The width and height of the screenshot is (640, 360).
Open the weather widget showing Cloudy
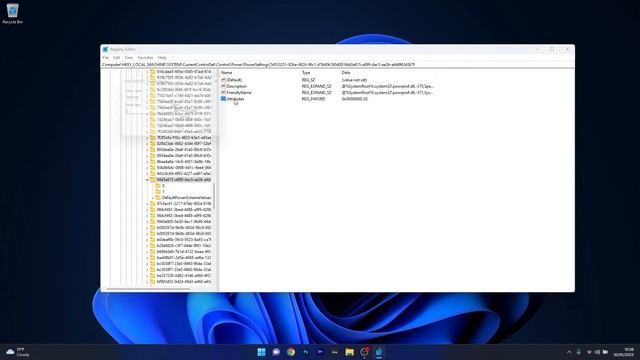(x=18, y=352)
